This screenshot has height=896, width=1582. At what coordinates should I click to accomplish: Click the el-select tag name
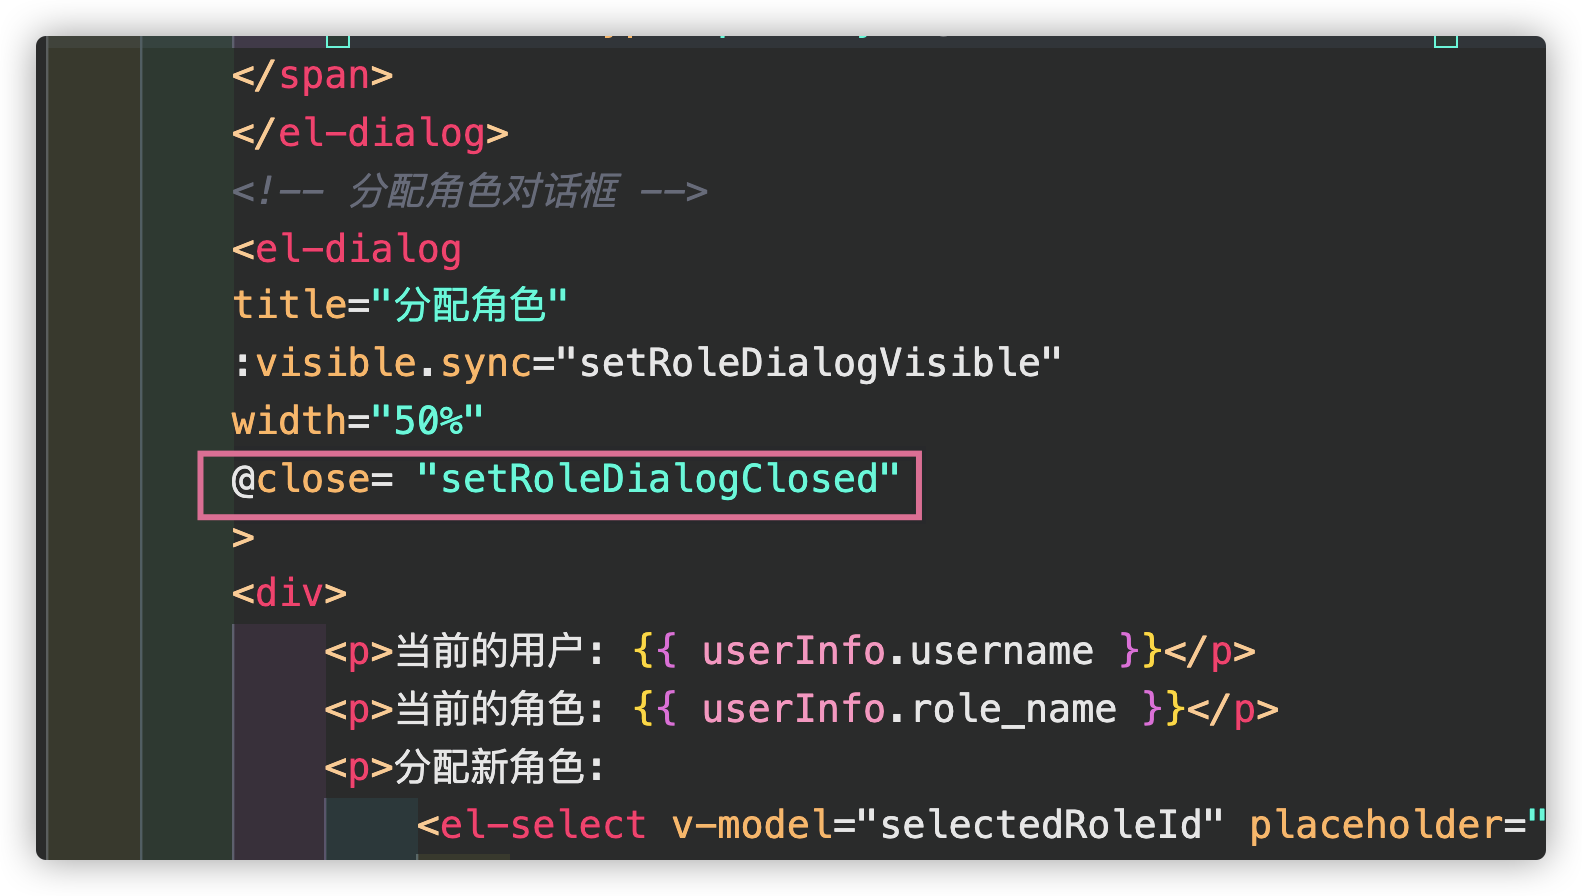click(x=543, y=825)
